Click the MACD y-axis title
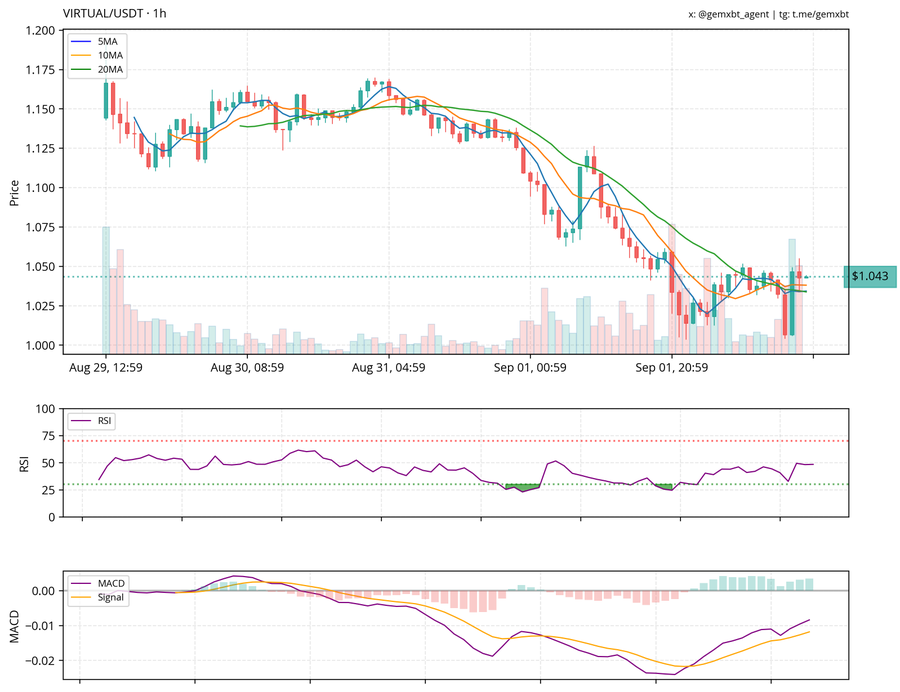Screen dimensions: 900x692 click(14, 626)
